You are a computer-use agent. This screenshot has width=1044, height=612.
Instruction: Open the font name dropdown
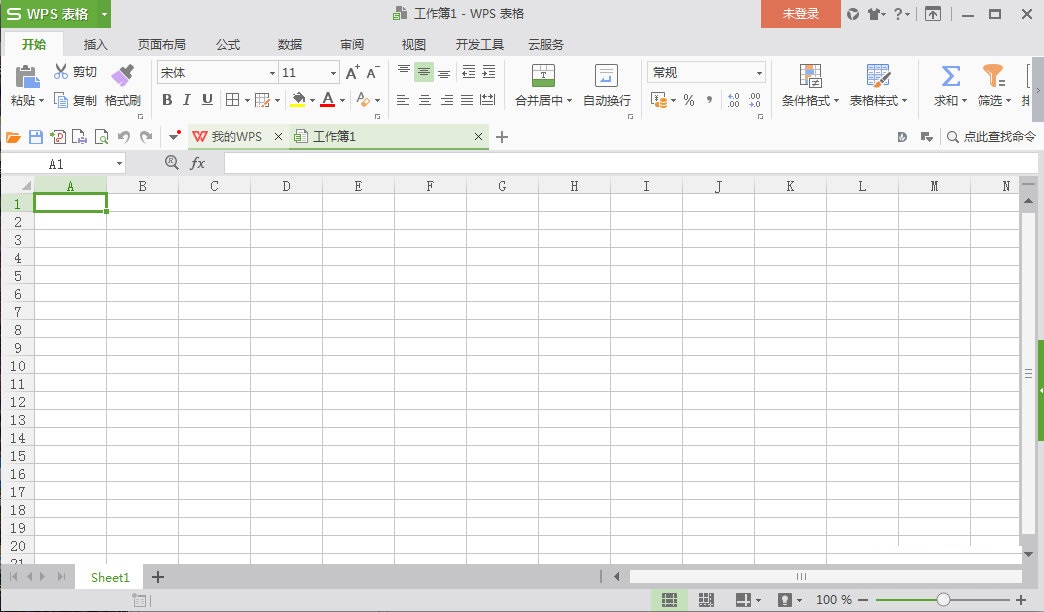coord(272,73)
